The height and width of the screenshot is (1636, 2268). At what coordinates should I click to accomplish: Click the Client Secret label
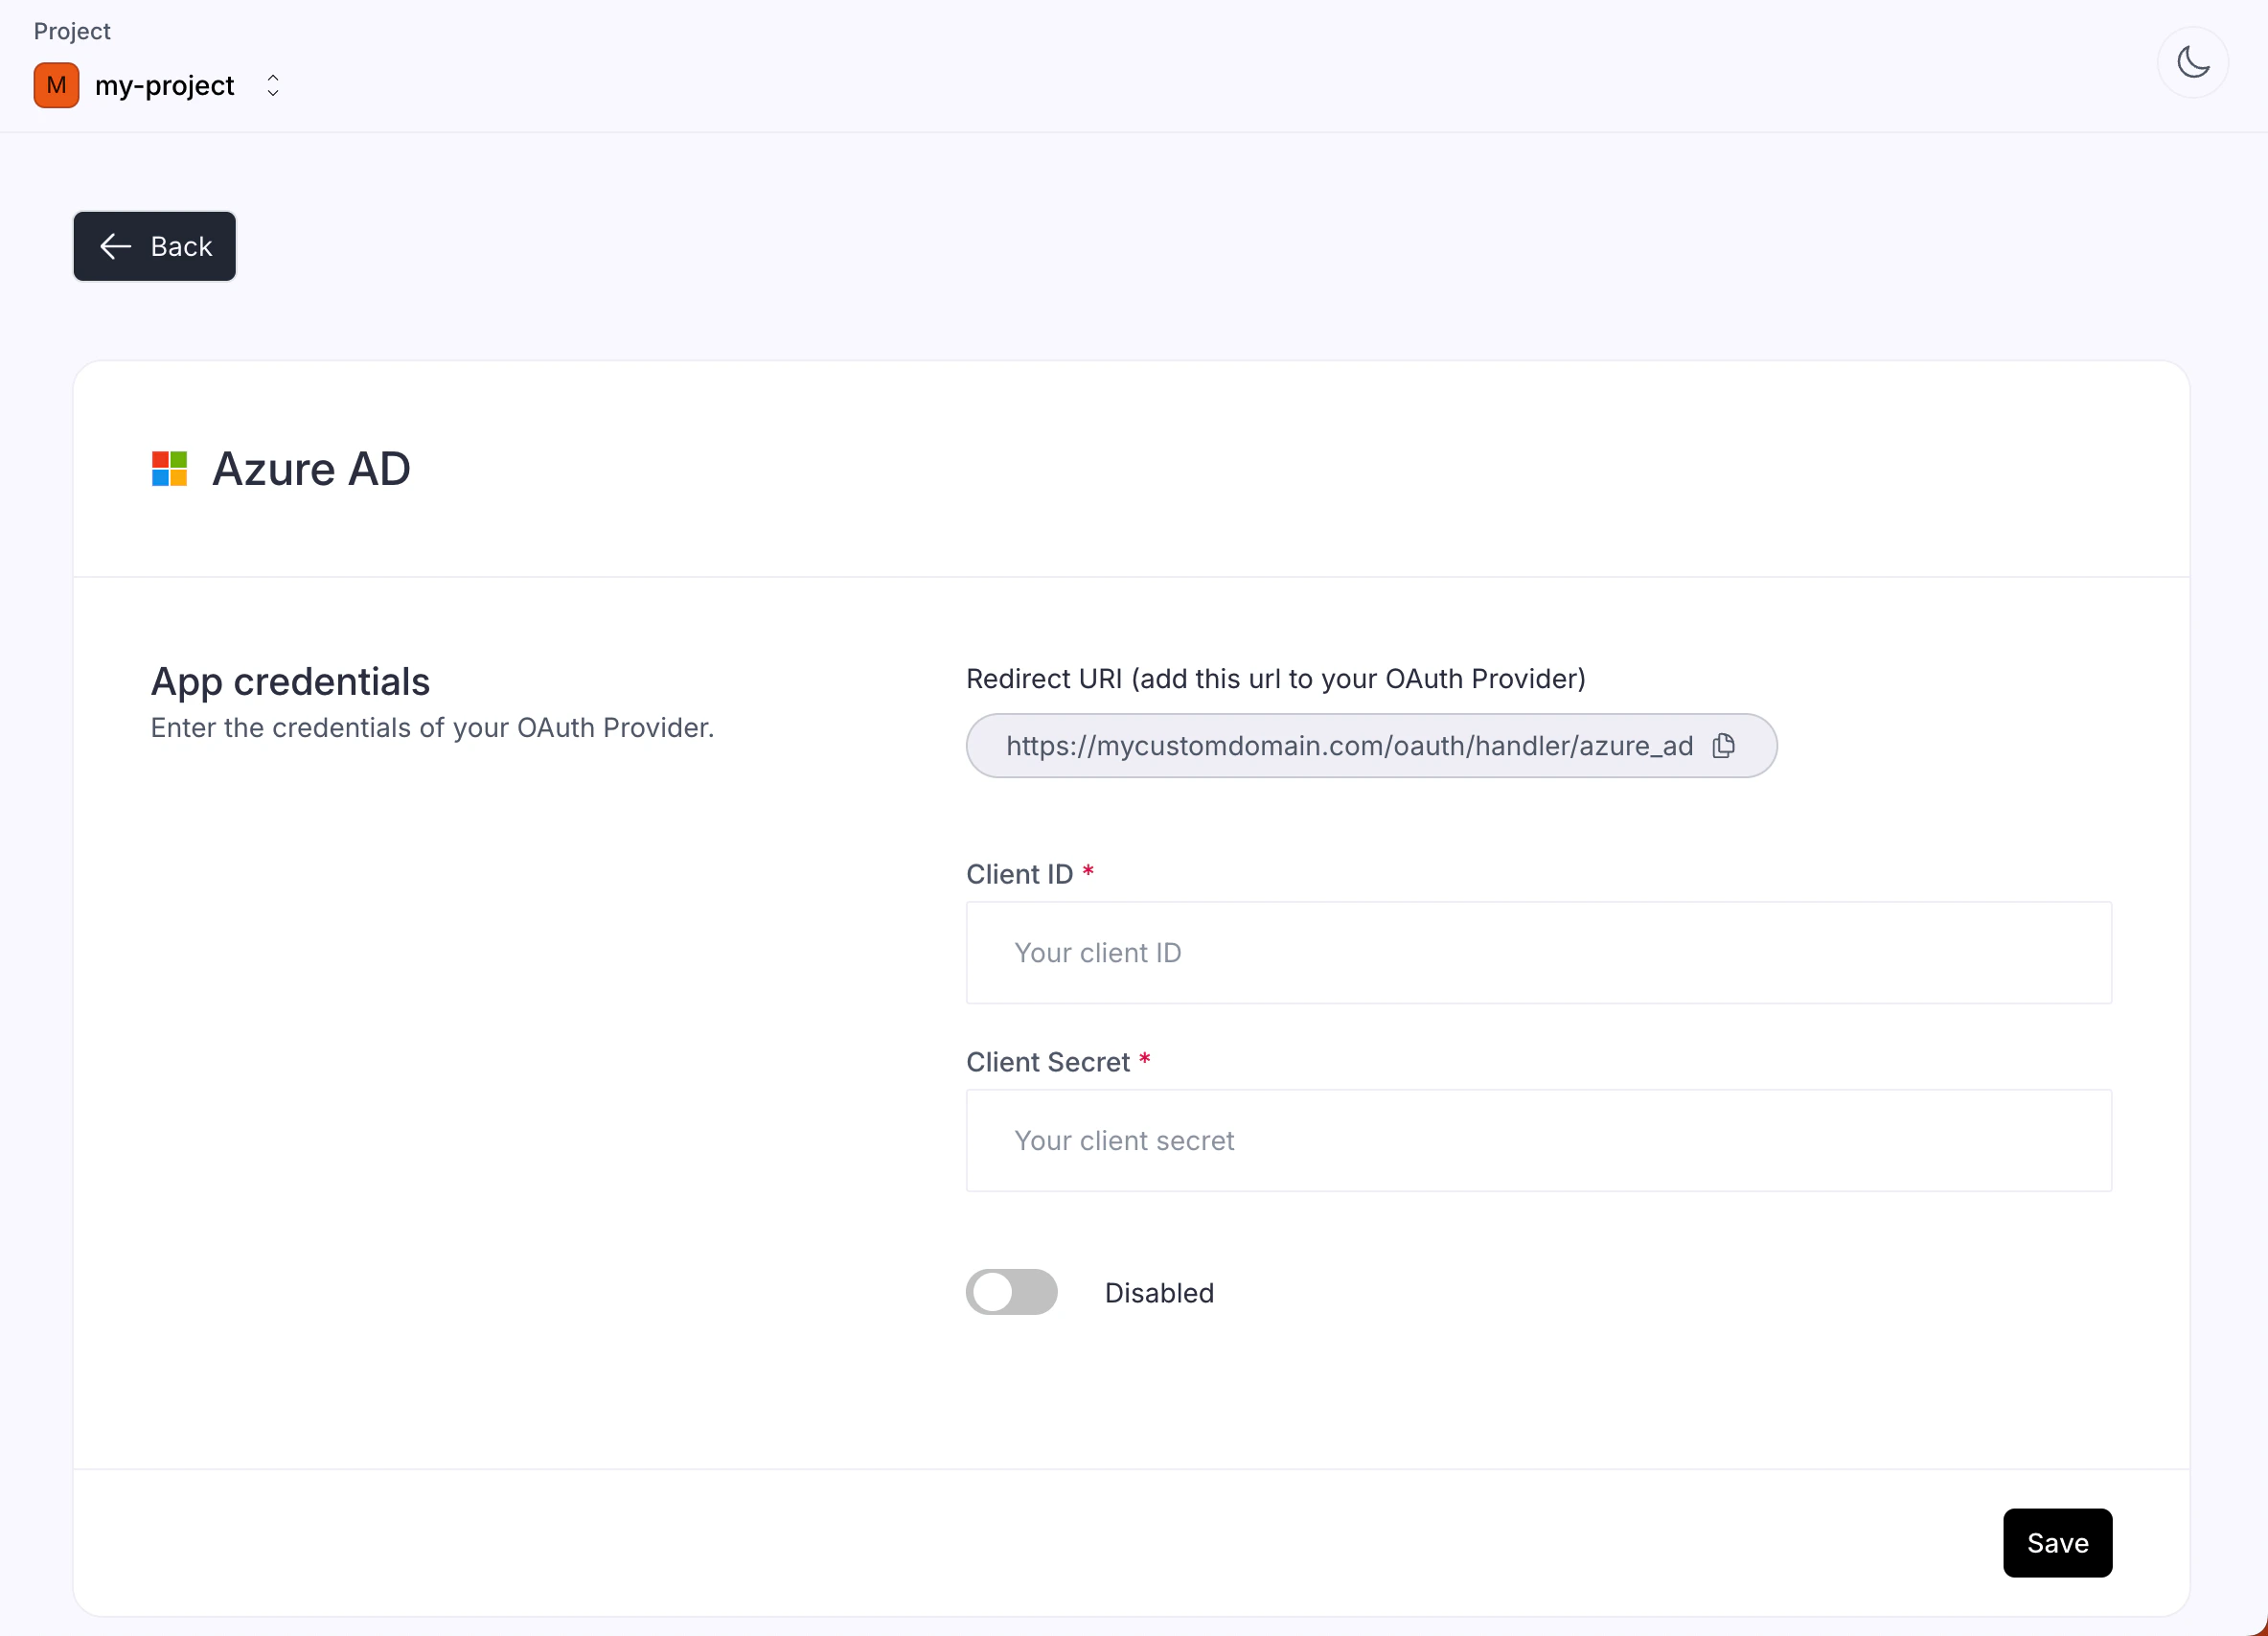click(1047, 1062)
